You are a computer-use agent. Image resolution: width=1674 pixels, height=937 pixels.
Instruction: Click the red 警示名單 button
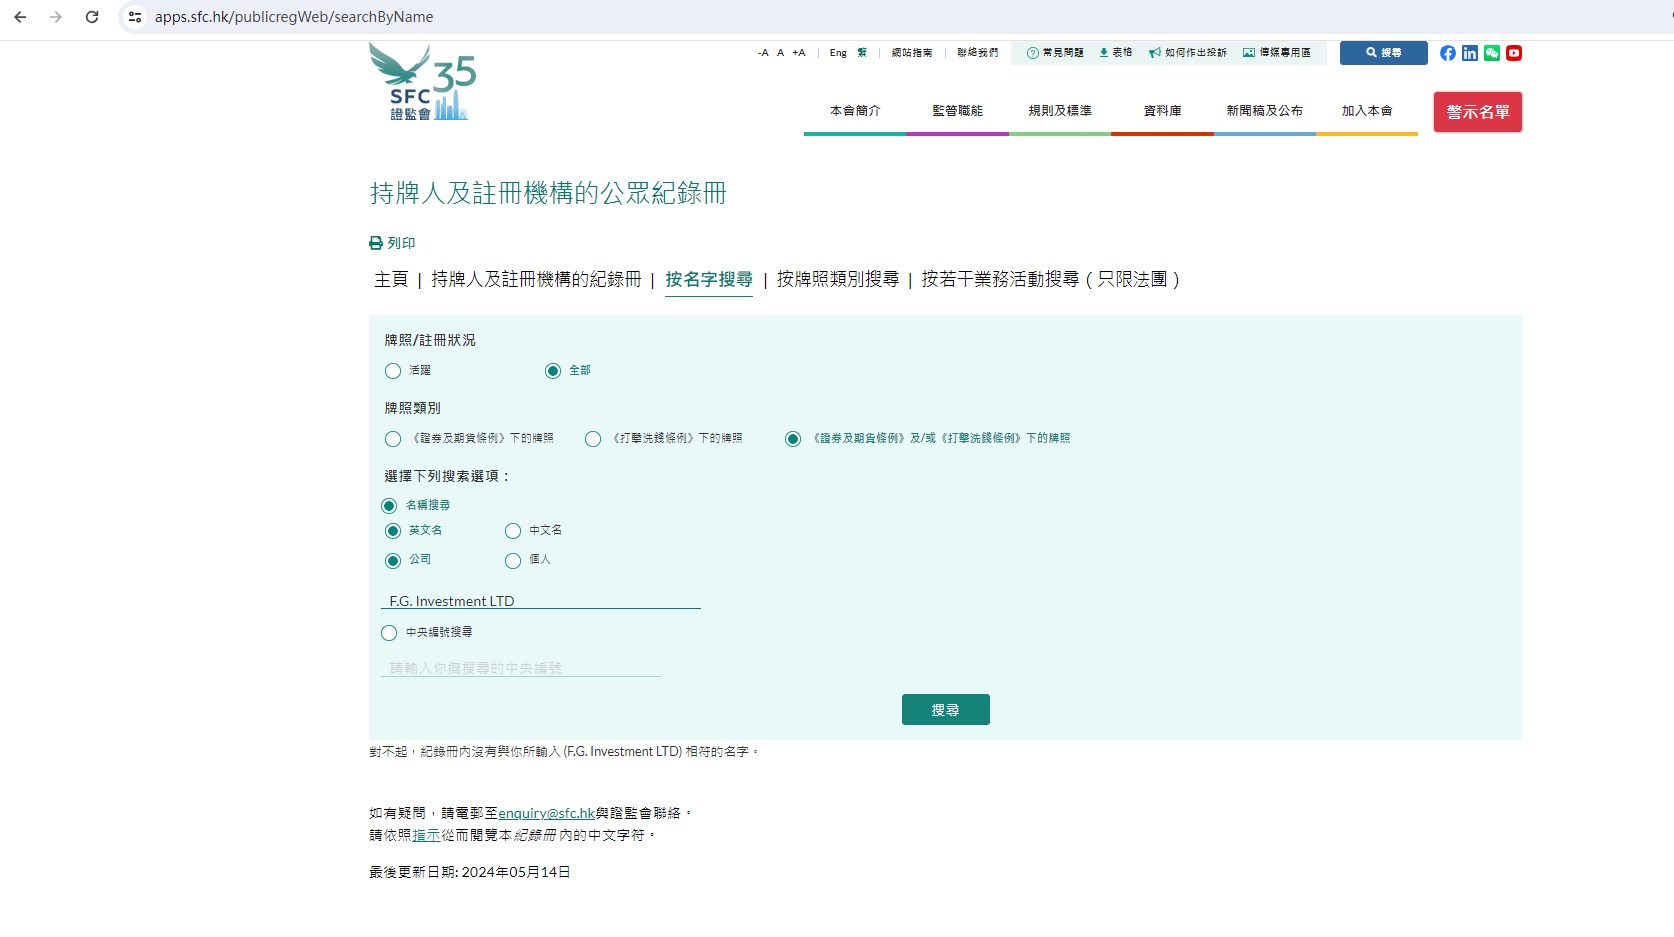coord(1478,112)
